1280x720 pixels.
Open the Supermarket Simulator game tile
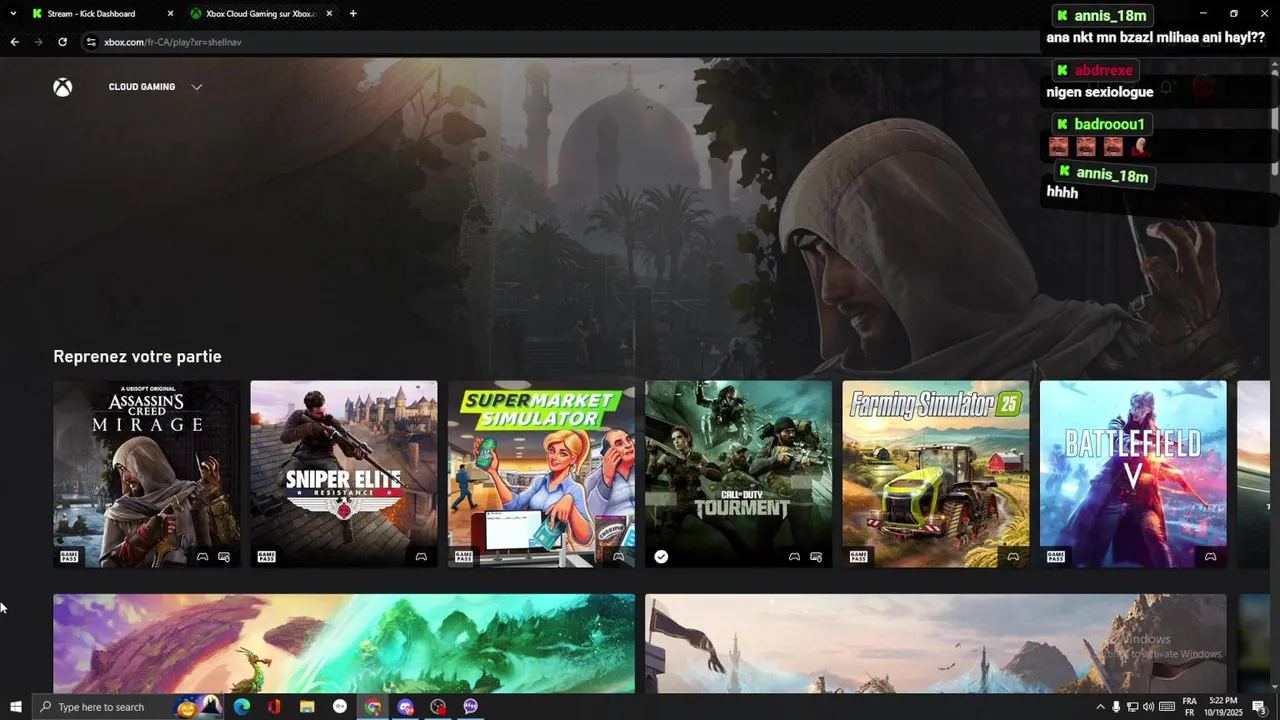pyautogui.click(x=541, y=474)
